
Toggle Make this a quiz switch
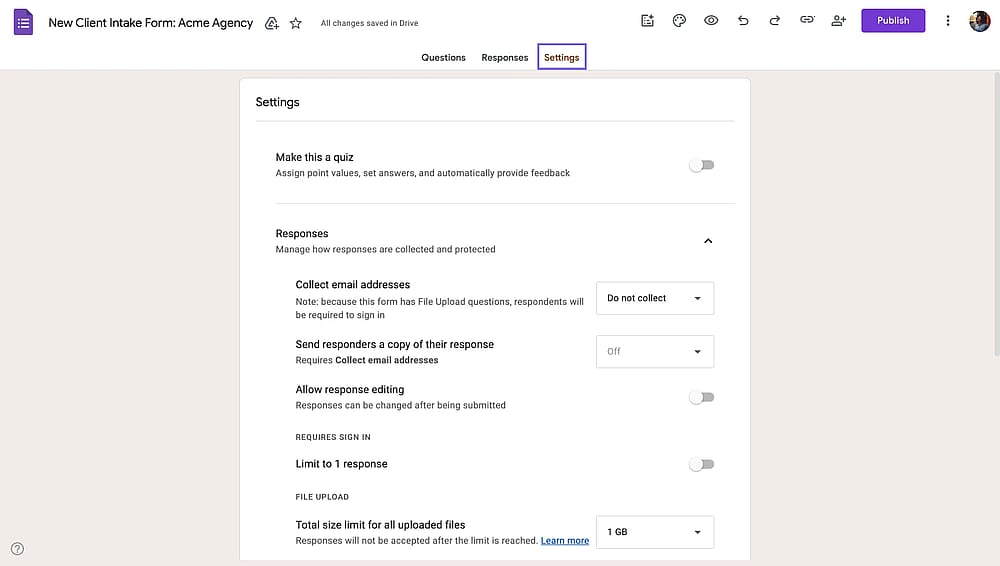coord(702,165)
